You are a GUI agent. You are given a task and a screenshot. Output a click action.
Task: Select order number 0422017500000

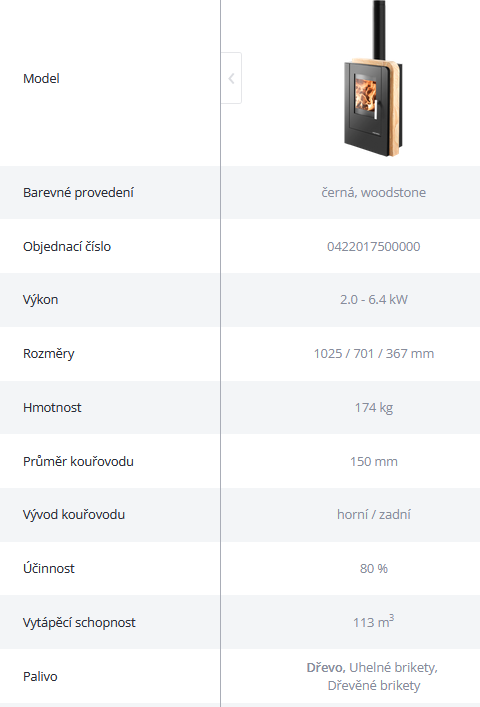374,247
